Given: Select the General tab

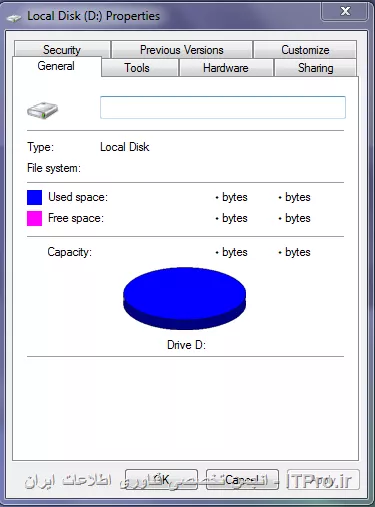Looking at the screenshot, I should (56, 66).
